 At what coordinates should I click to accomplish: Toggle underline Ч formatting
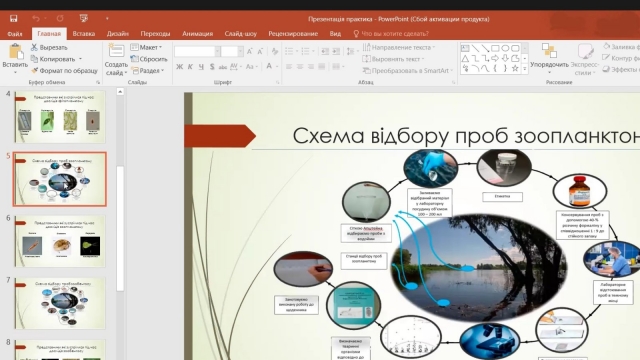tap(201, 67)
